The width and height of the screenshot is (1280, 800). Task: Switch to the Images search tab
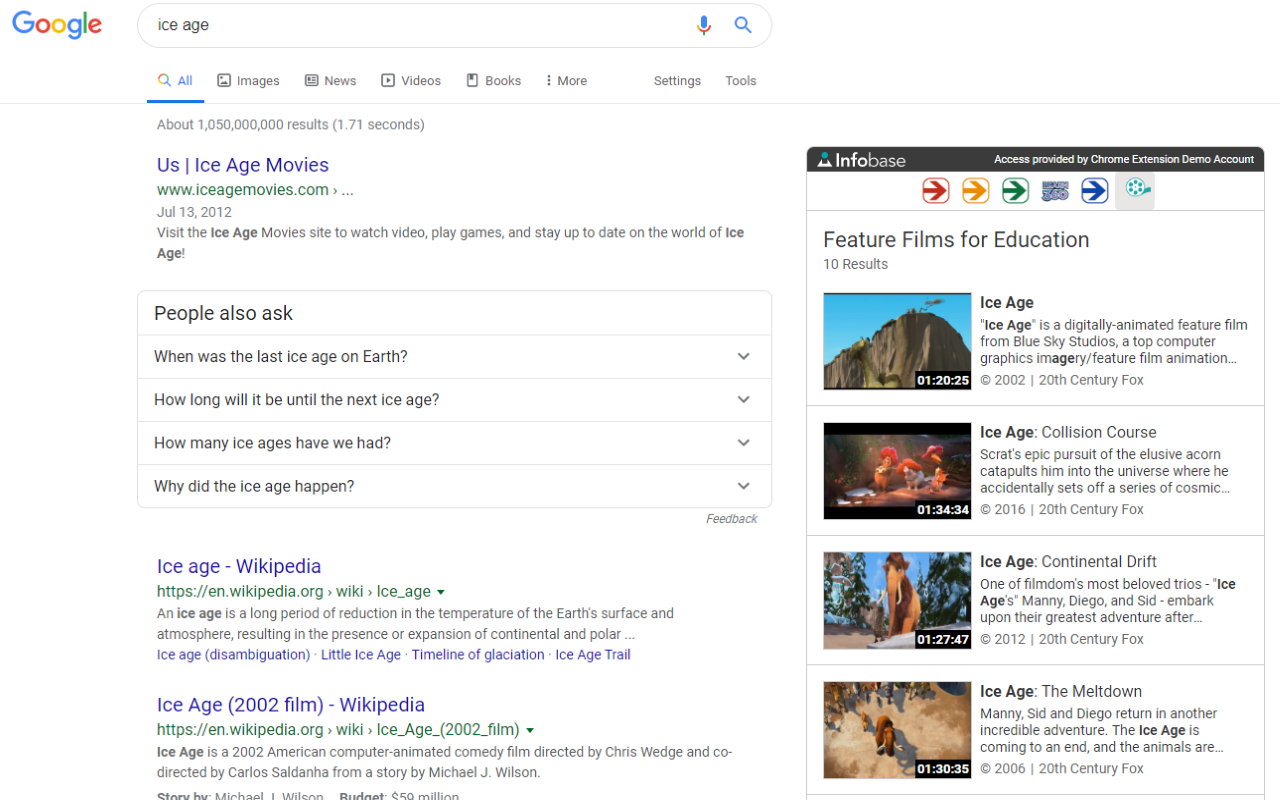pos(248,80)
